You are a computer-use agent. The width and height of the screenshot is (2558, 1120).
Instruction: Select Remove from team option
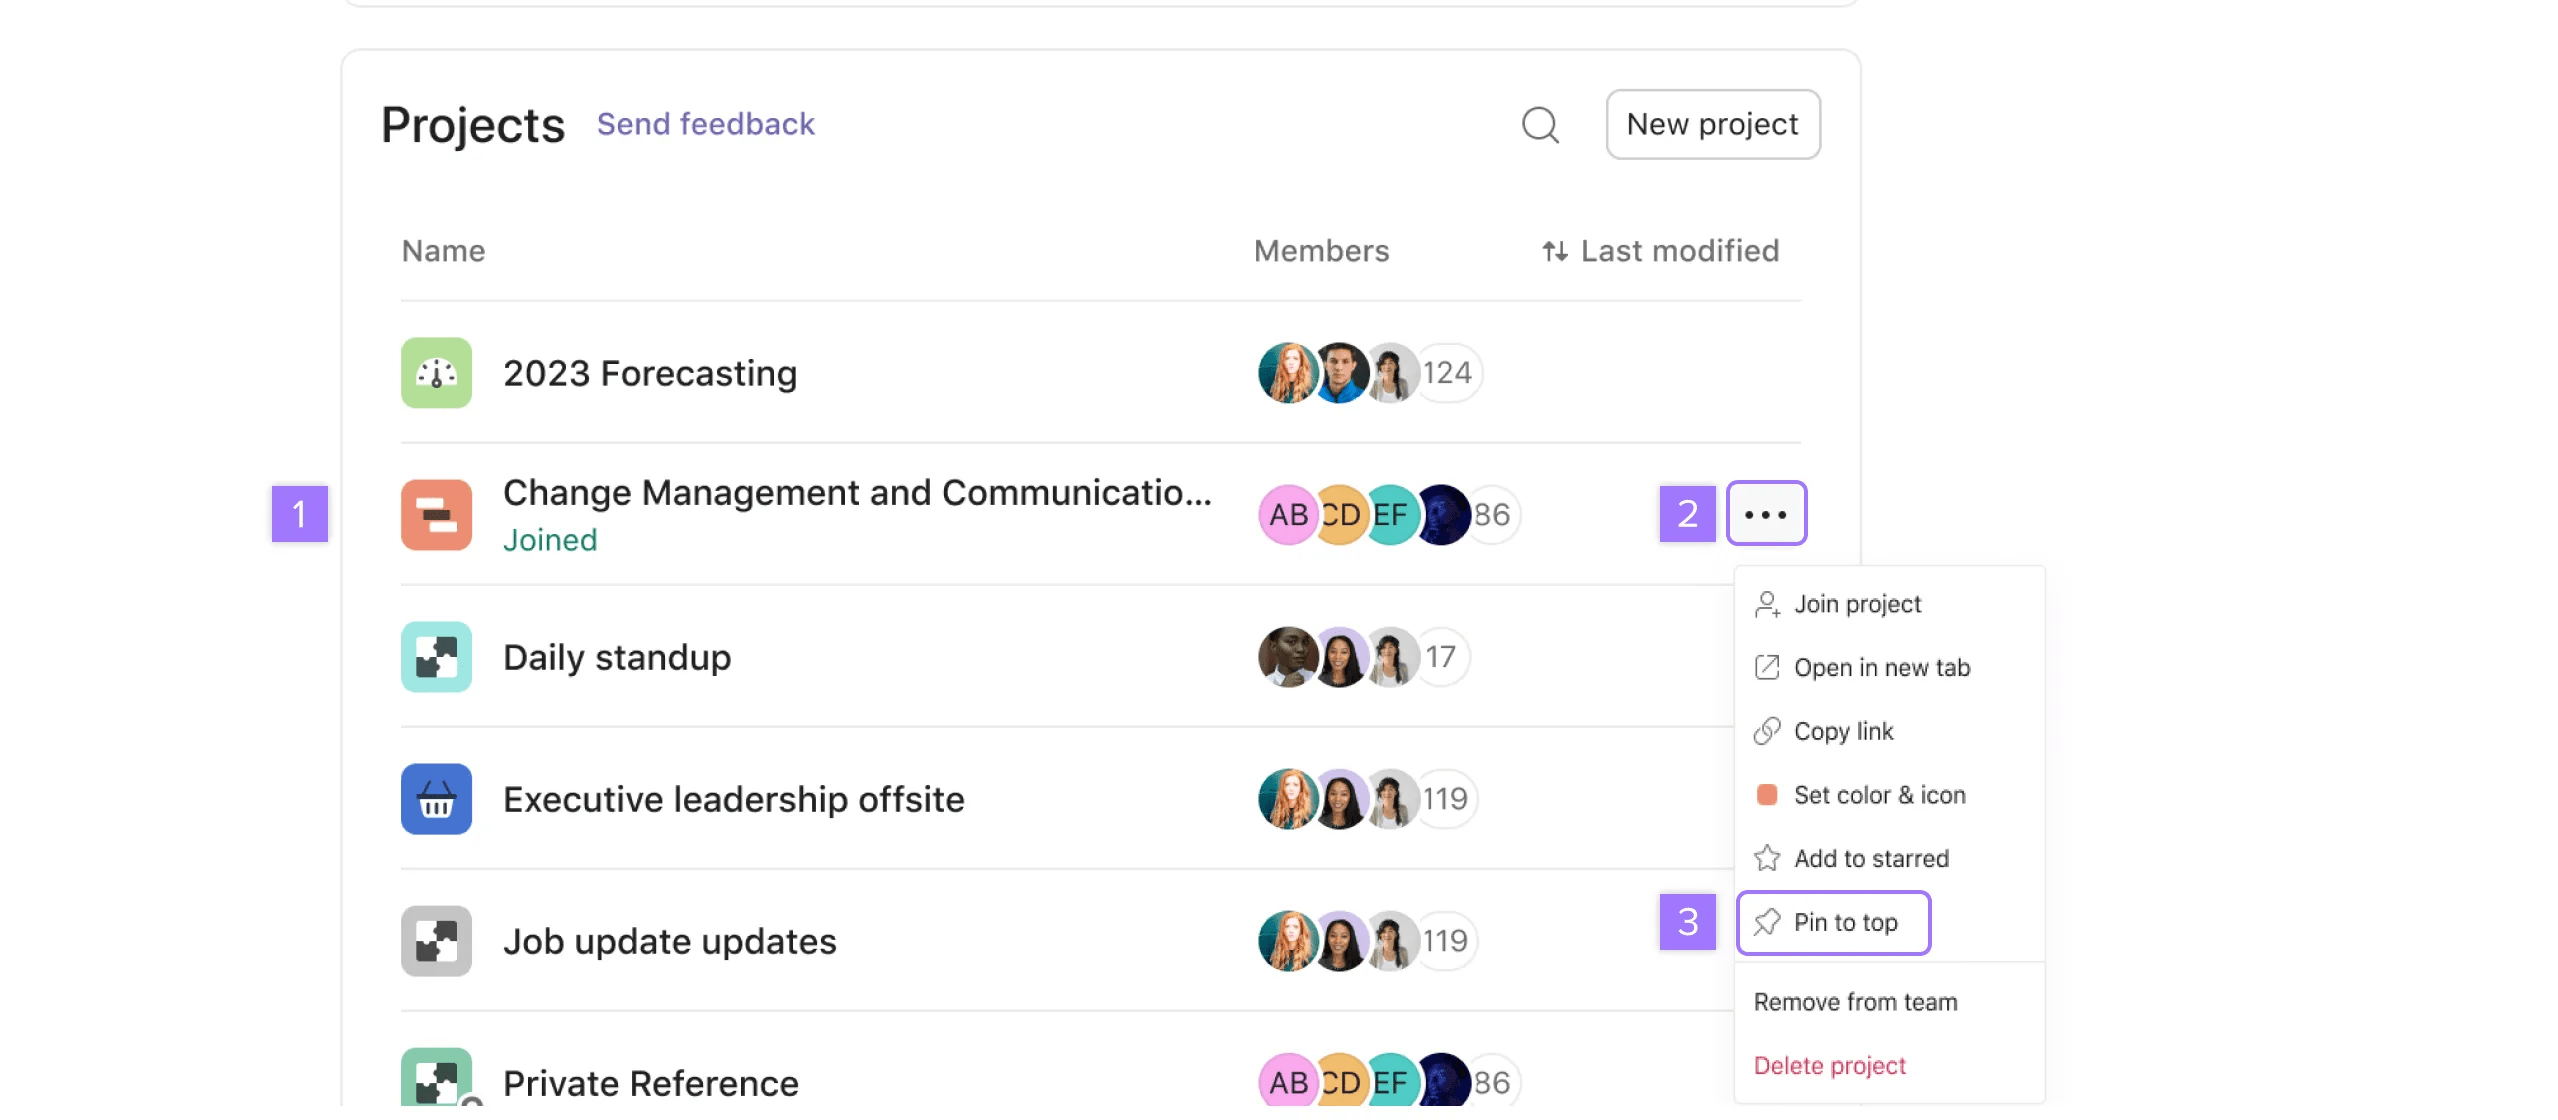pos(1855,1002)
